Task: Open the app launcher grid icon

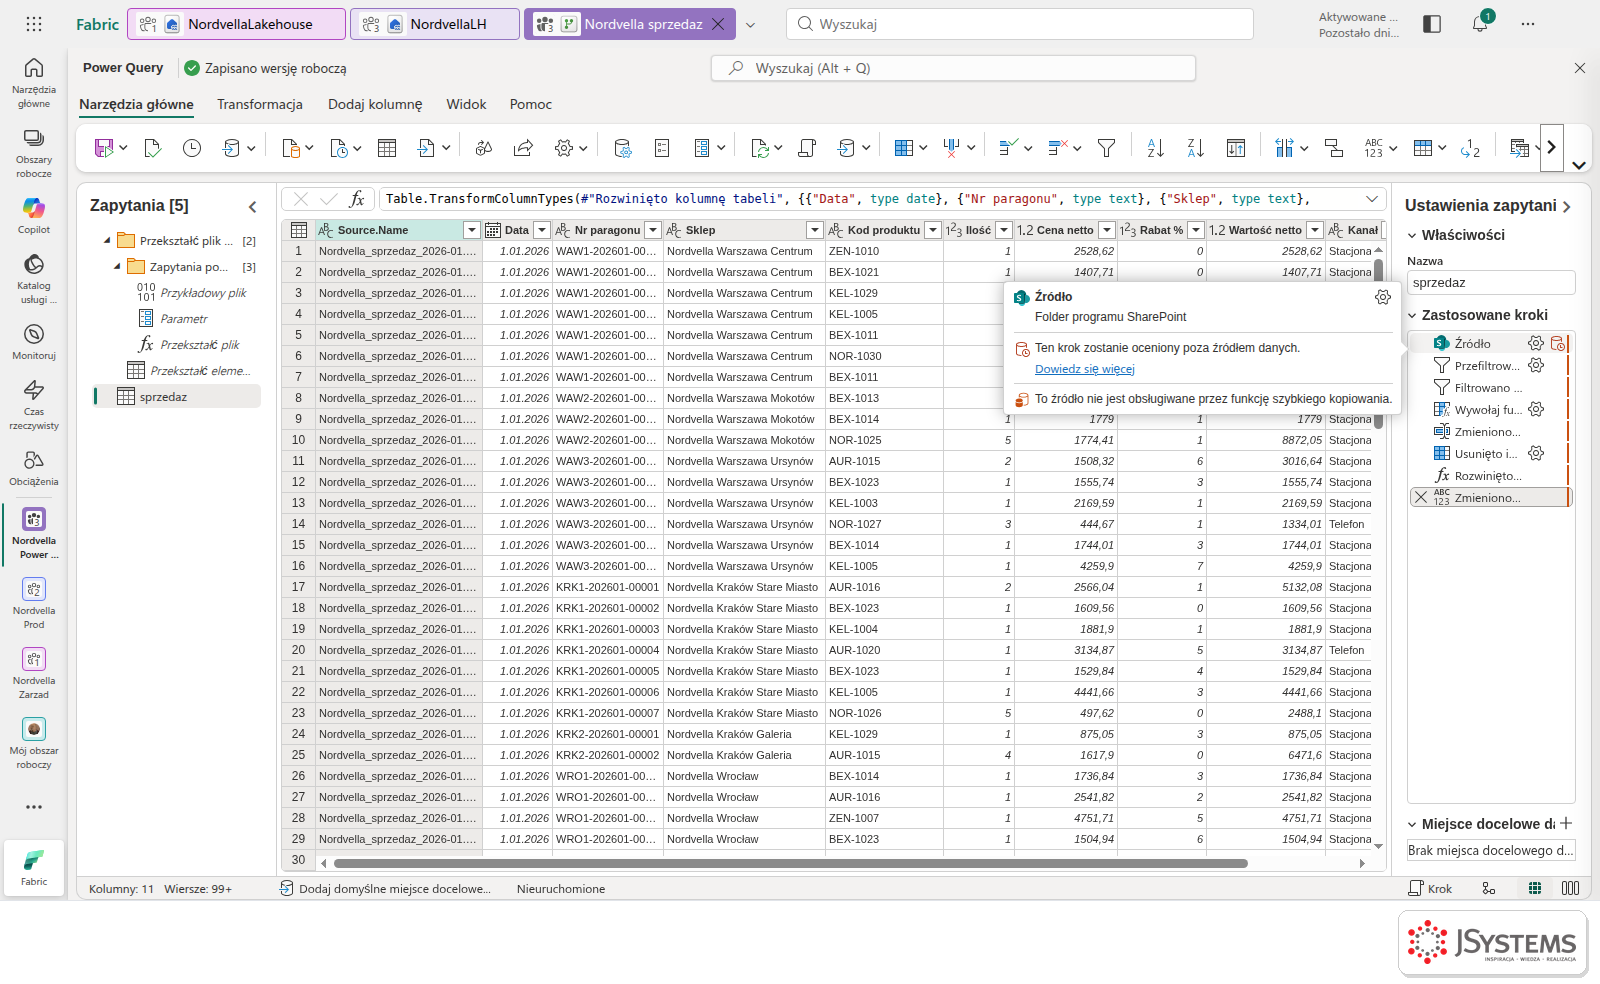Action: [x=34, y=24]
